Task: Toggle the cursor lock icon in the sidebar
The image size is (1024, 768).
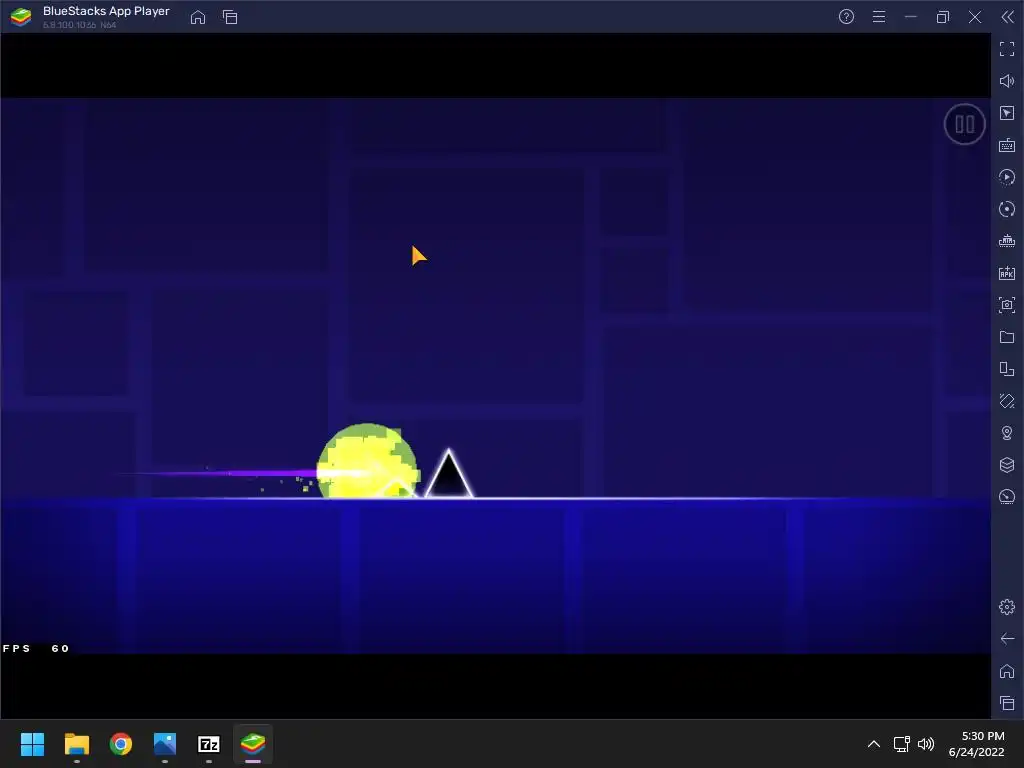Action: pos(1007,113)
